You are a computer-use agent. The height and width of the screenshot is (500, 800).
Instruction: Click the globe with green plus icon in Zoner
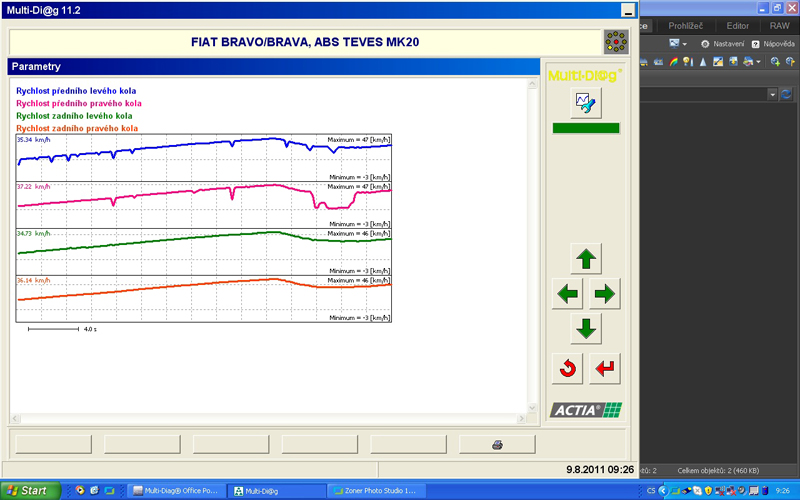click(775, 62)
